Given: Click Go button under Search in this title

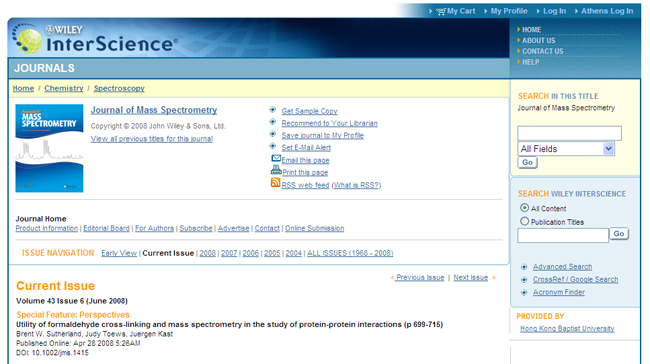Looking at the screenshot, I should [x=527, y=163].
